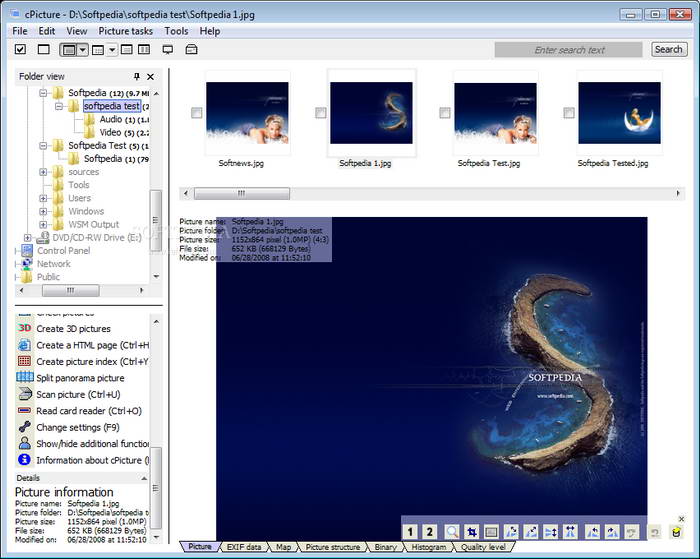Screen dimensions: 700x559
Task: Click the magnifier zoom icon in picture toolbar
Action: click(x=452, y=532)
